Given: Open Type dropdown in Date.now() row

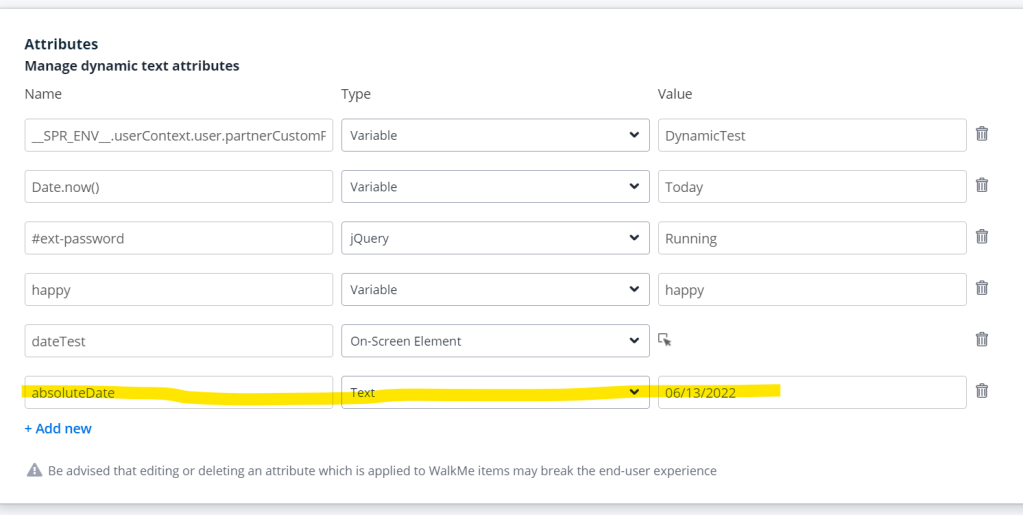Looking at the screenshot, I should point(494,187).
